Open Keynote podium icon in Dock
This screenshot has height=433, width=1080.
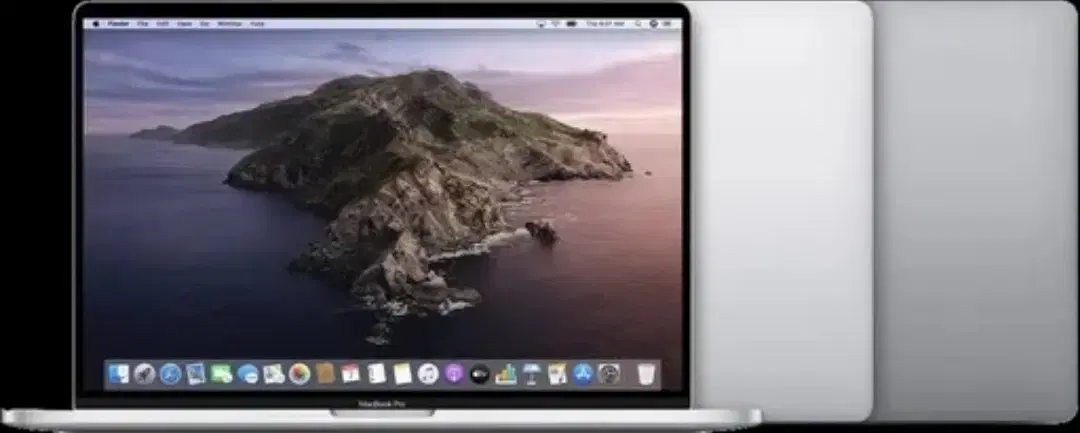(x=532, y=374)
